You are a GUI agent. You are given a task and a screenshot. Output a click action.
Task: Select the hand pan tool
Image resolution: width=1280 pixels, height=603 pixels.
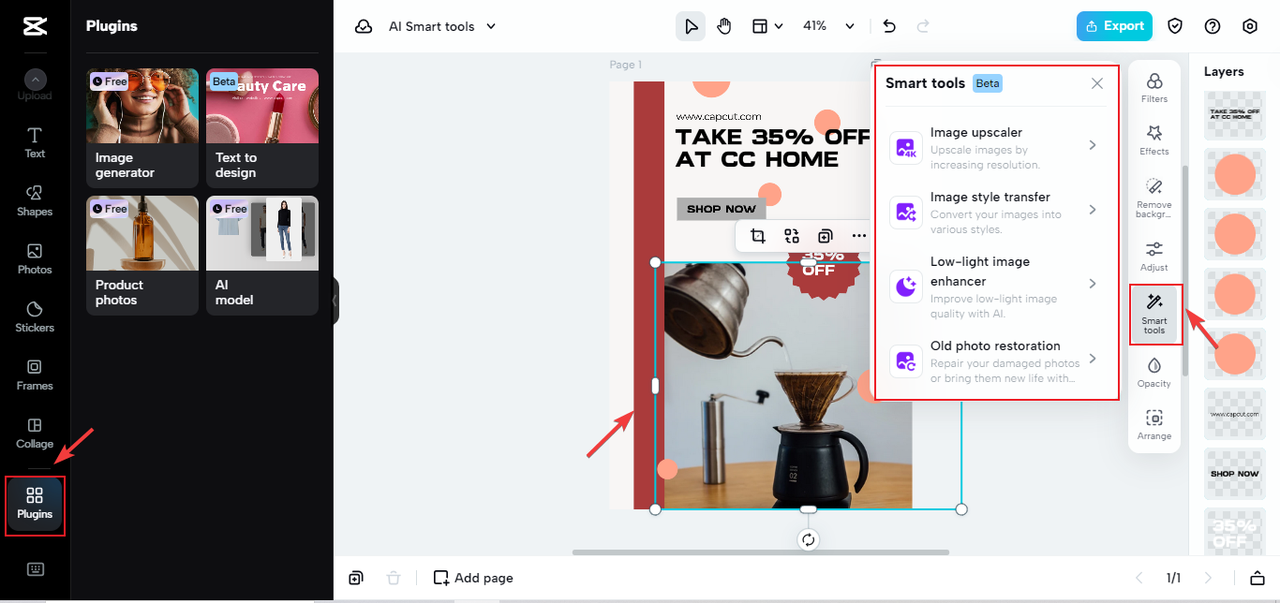(724, 26)
